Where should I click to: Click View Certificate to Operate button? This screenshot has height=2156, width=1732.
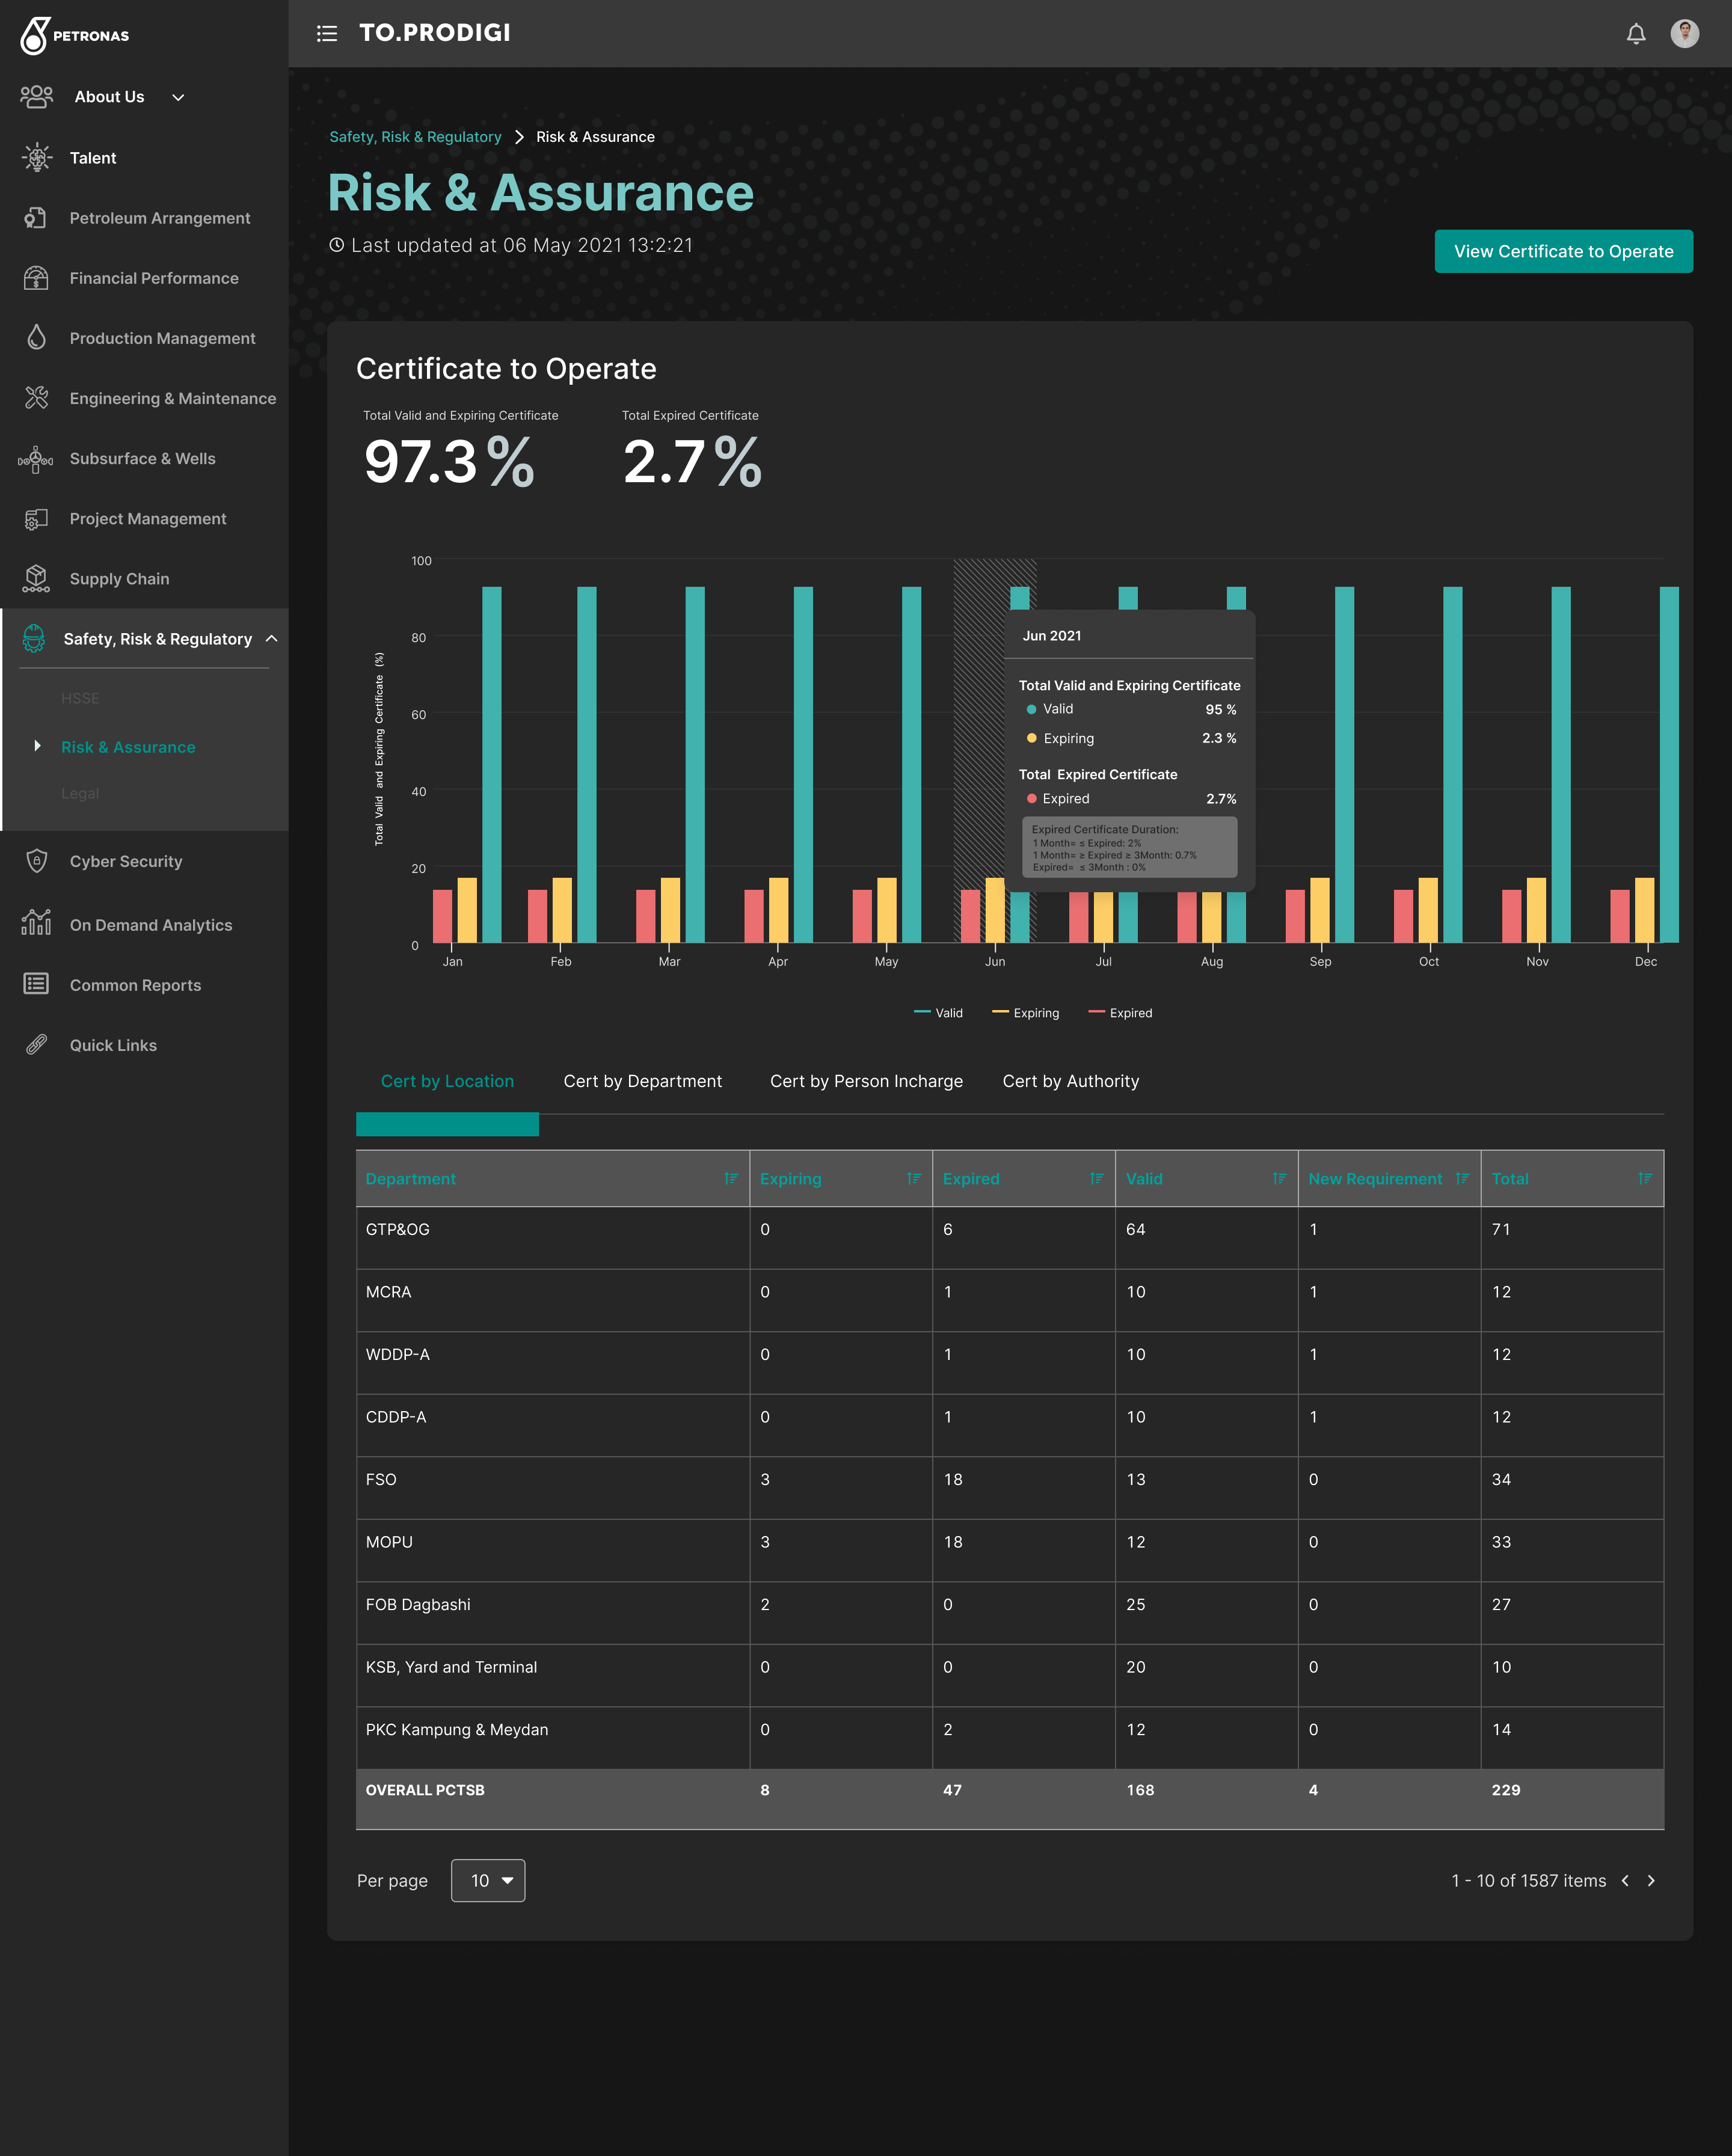pos(1563,251)
